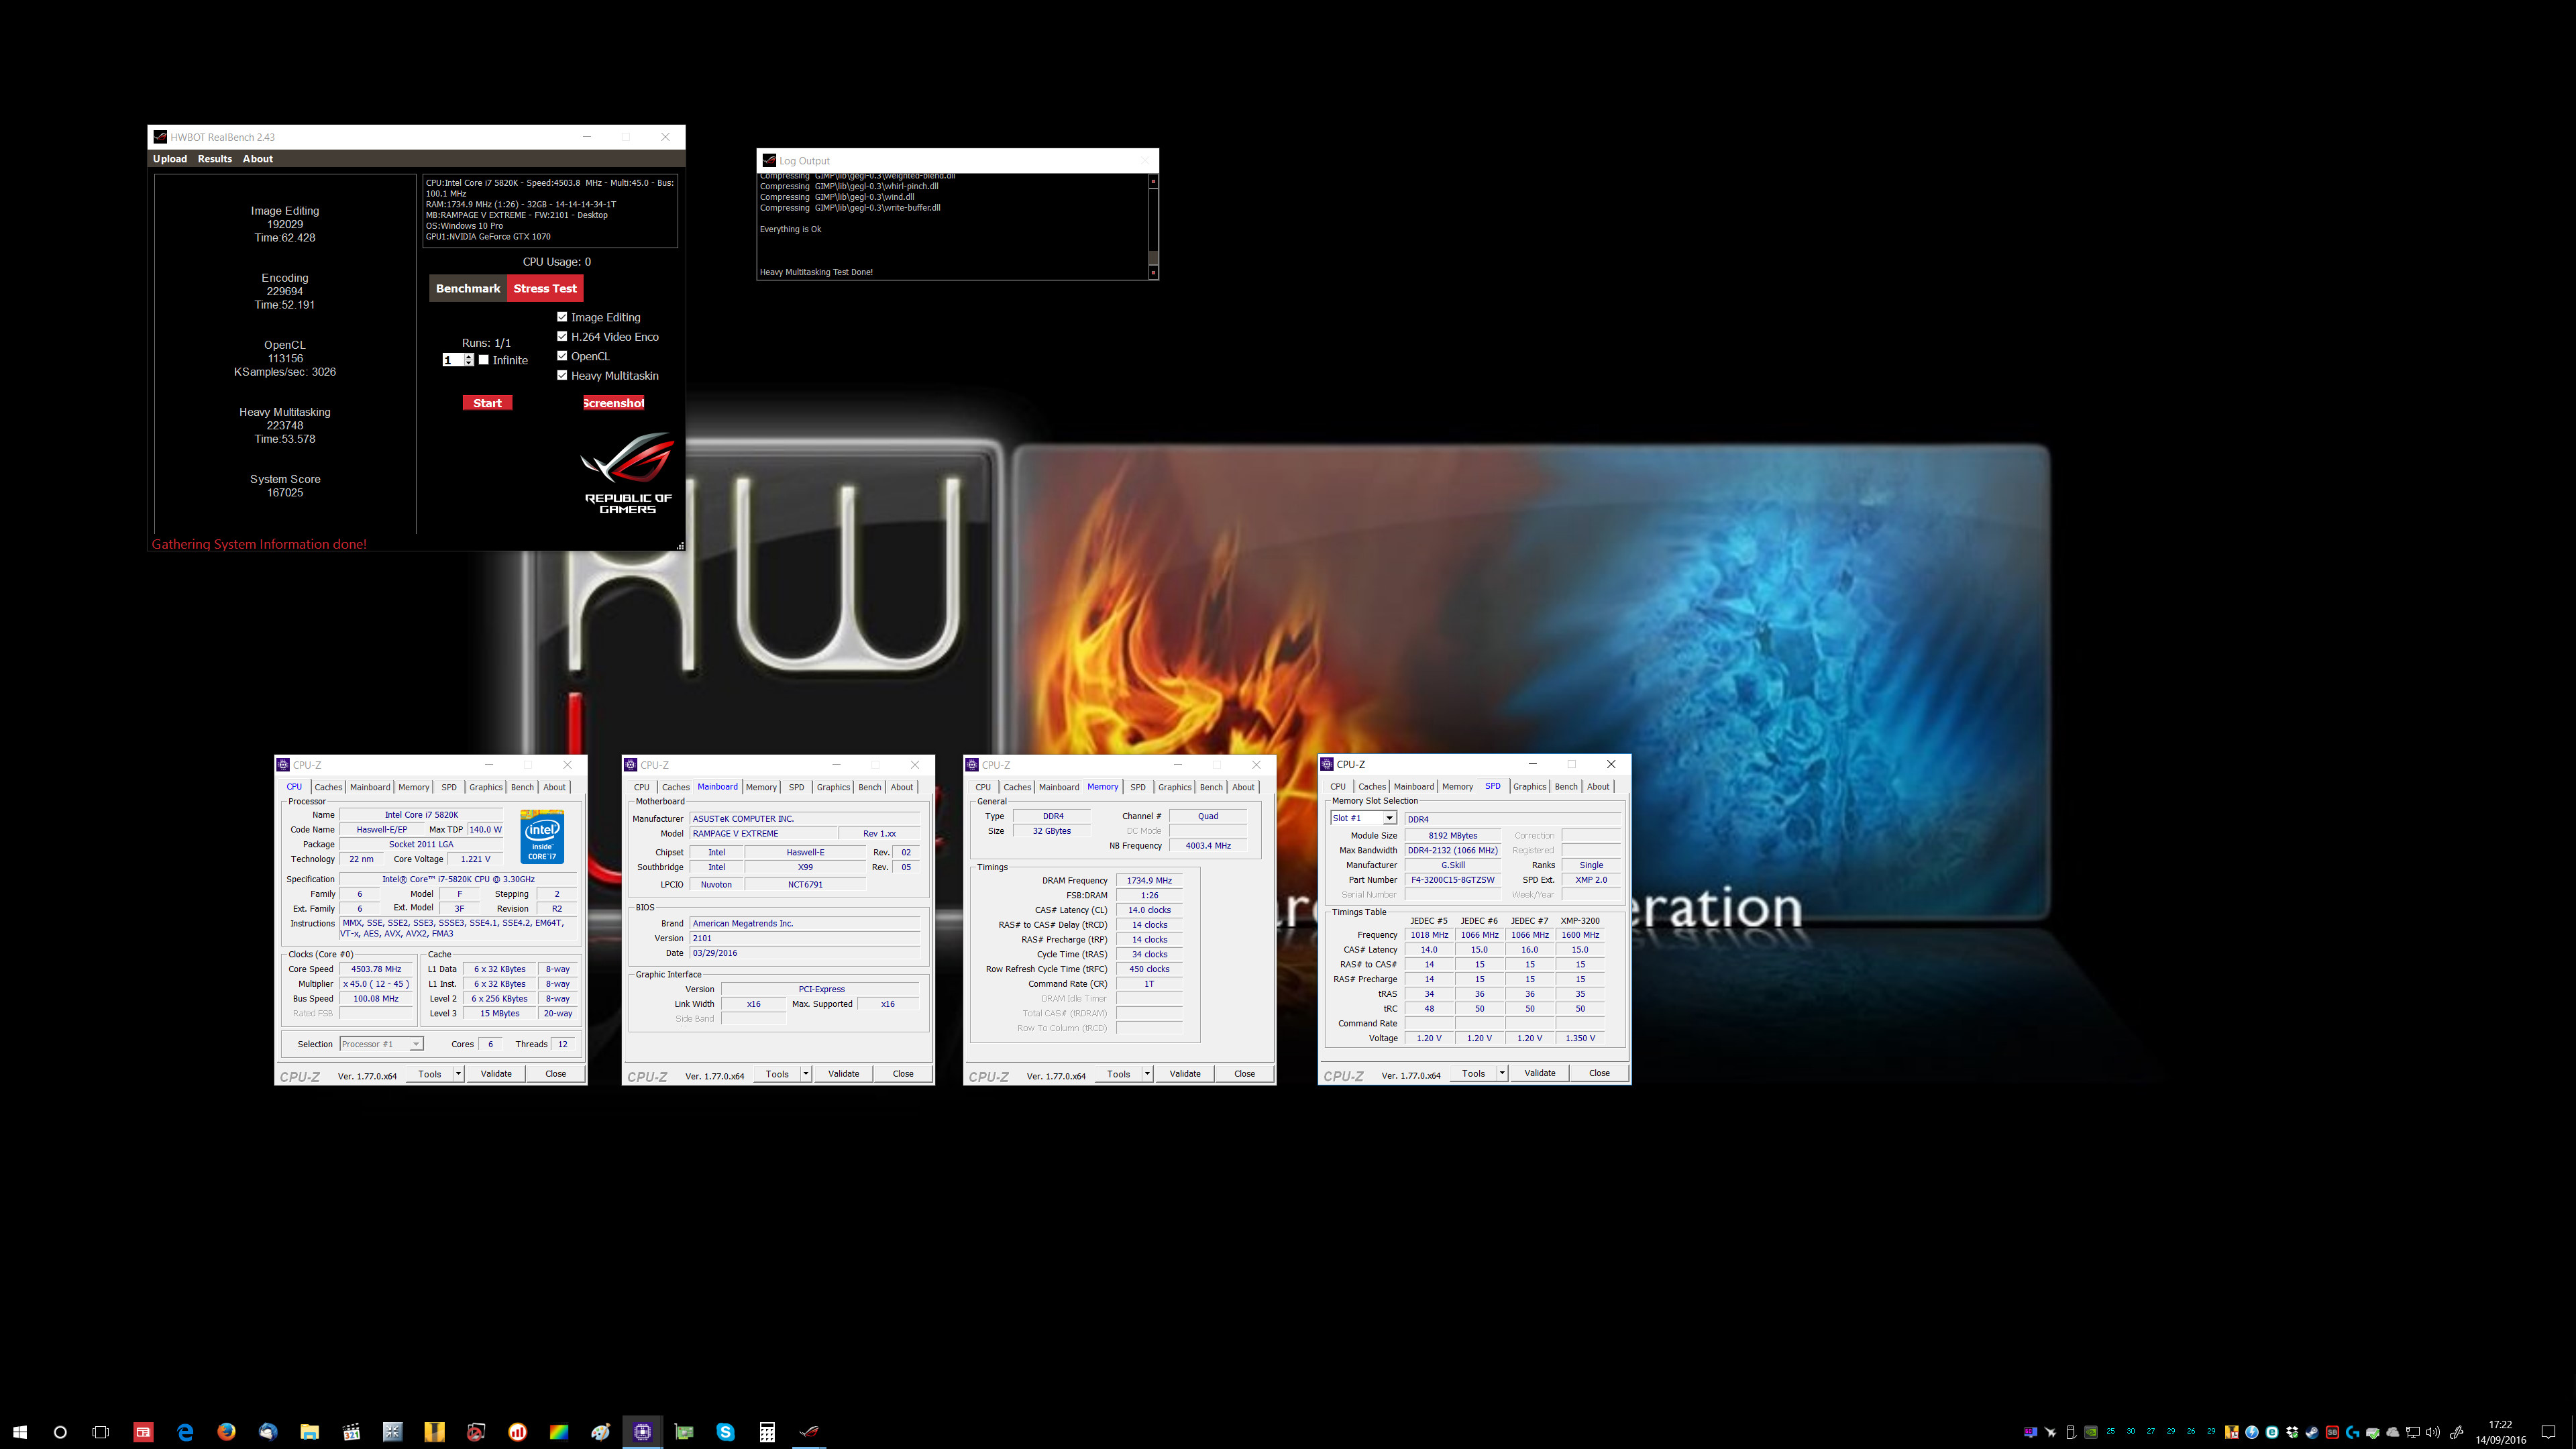
Task: Click the Runs number input field
Action: tap(453, 360)
